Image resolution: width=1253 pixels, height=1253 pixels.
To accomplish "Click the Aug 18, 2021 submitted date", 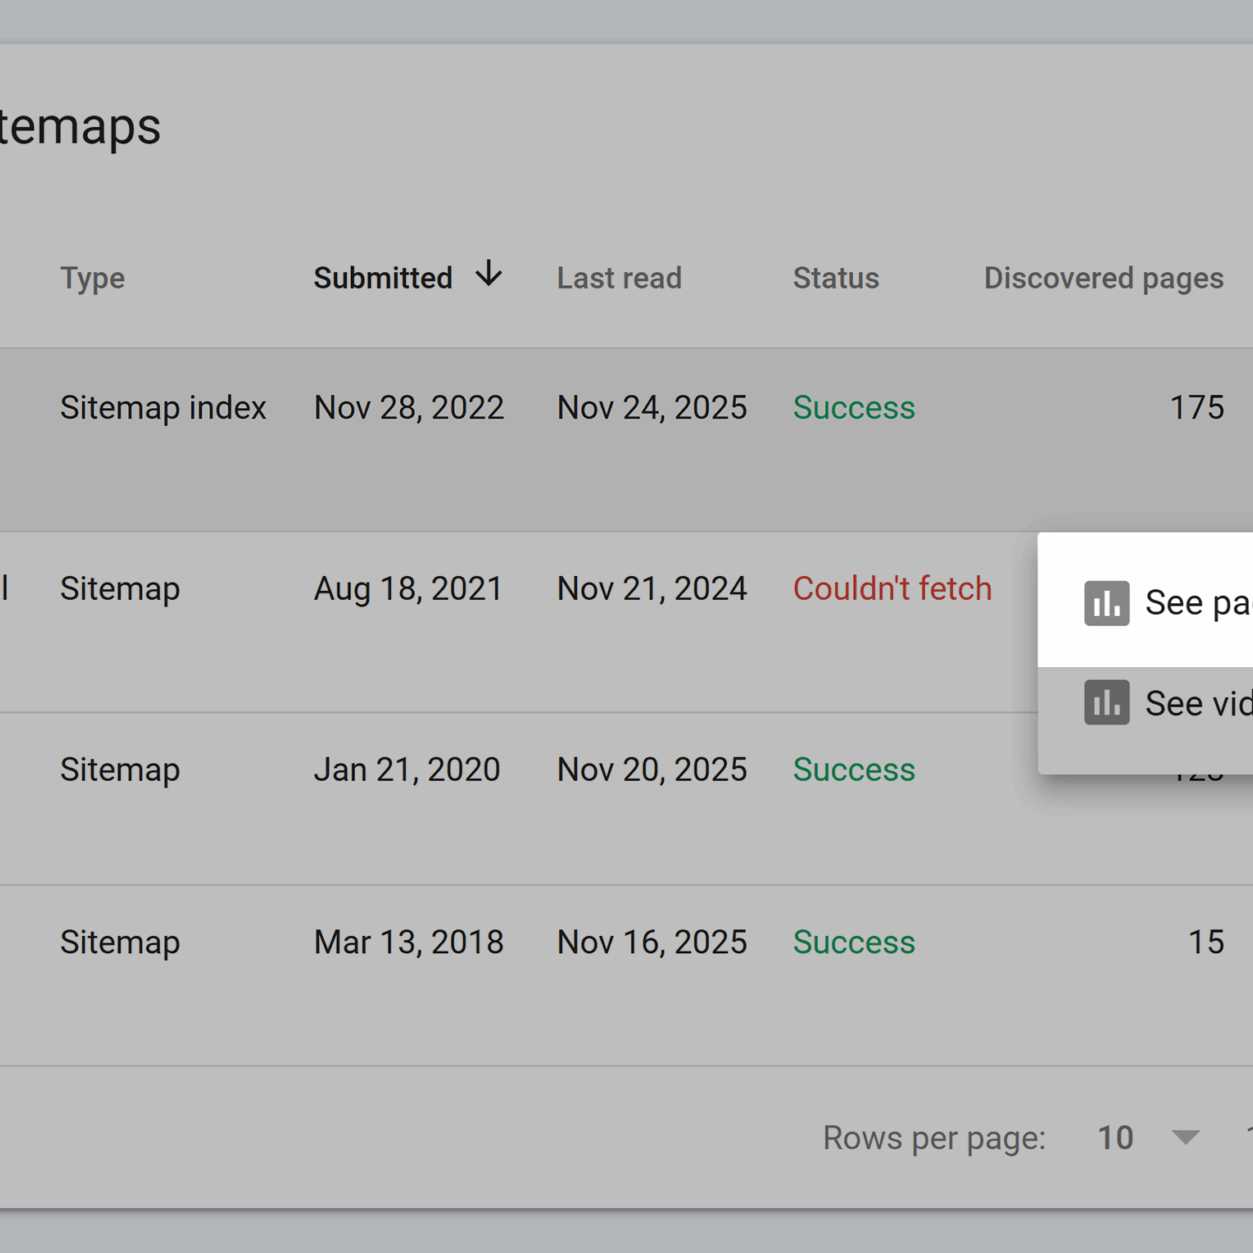I will (x=408, y=589).
